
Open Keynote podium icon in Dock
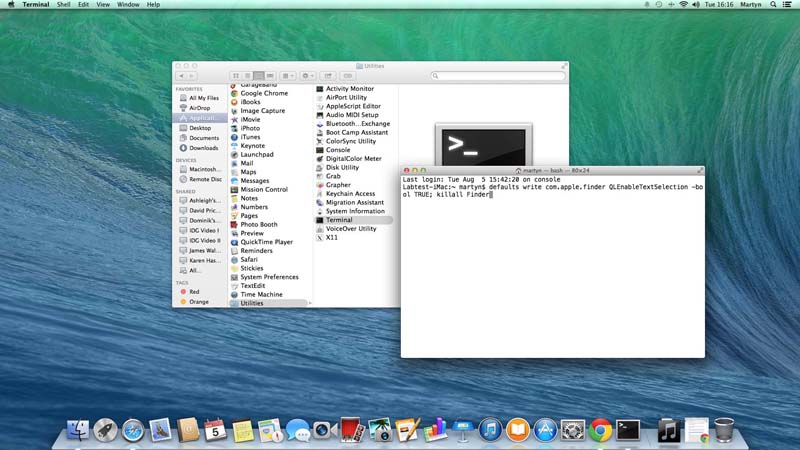(x=463, y=430)
